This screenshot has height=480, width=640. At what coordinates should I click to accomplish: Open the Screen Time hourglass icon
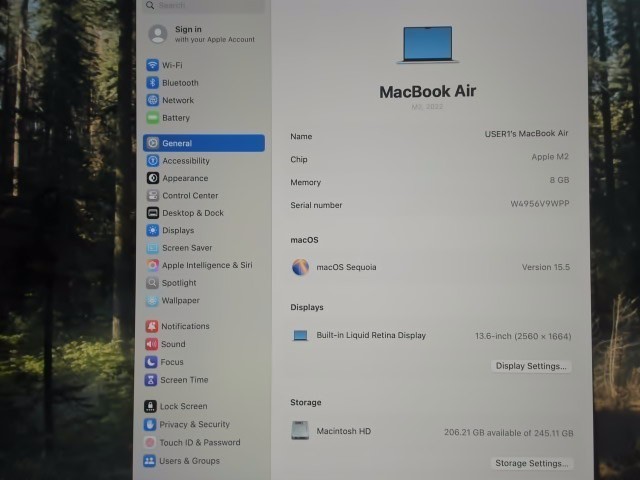tap(151, 380)
